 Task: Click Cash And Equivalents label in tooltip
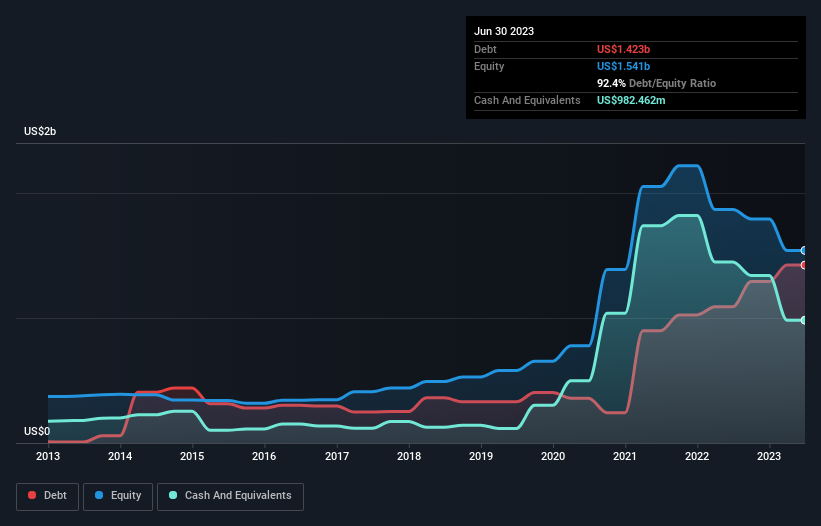[527, 100]
